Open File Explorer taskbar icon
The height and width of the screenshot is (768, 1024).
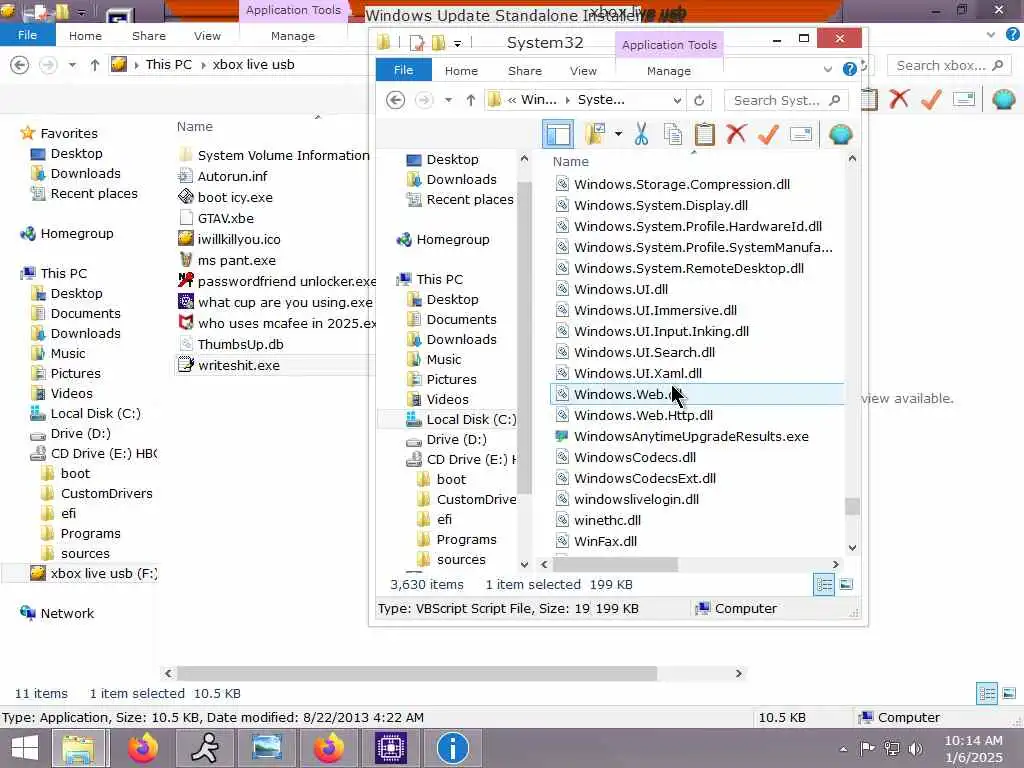click(78, 748)
